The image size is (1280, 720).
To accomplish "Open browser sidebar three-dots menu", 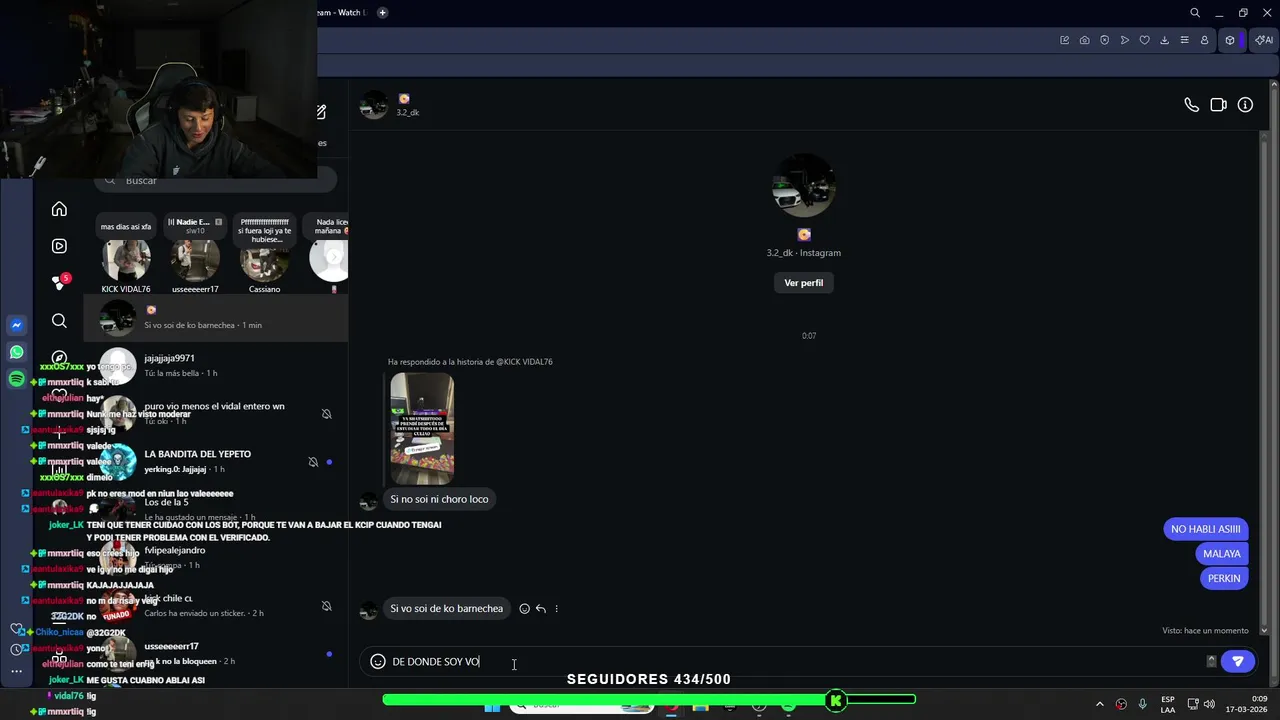I will (16, 671).
